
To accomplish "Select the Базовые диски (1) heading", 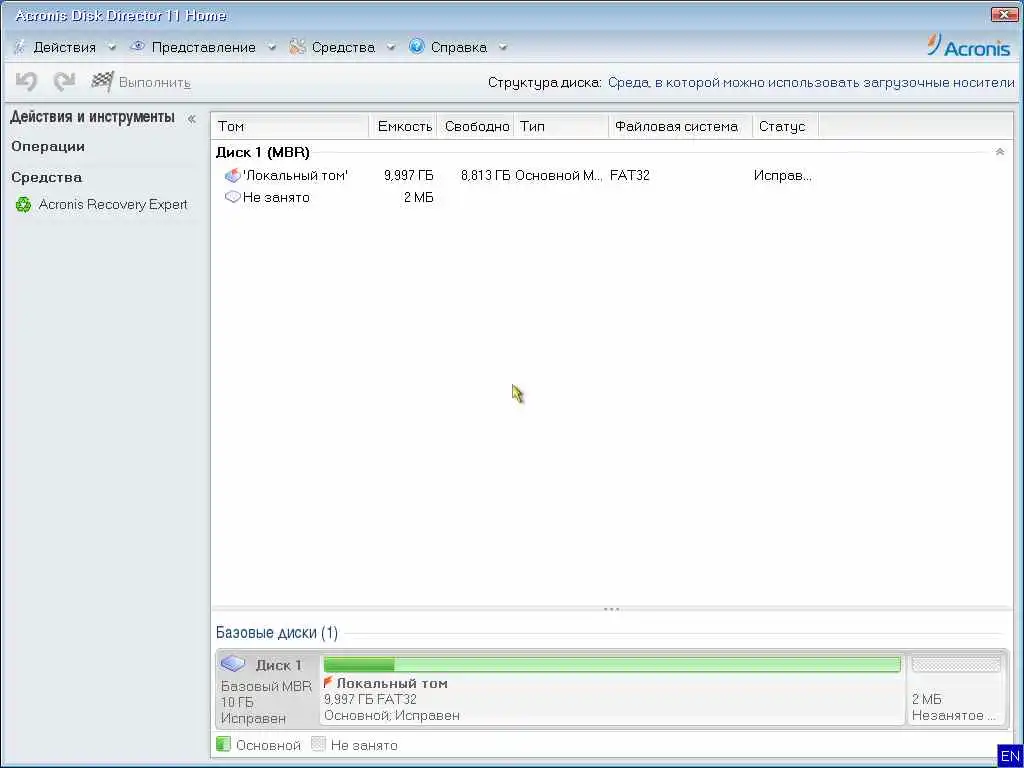I will pyautogui.click(x=277, y=633).
